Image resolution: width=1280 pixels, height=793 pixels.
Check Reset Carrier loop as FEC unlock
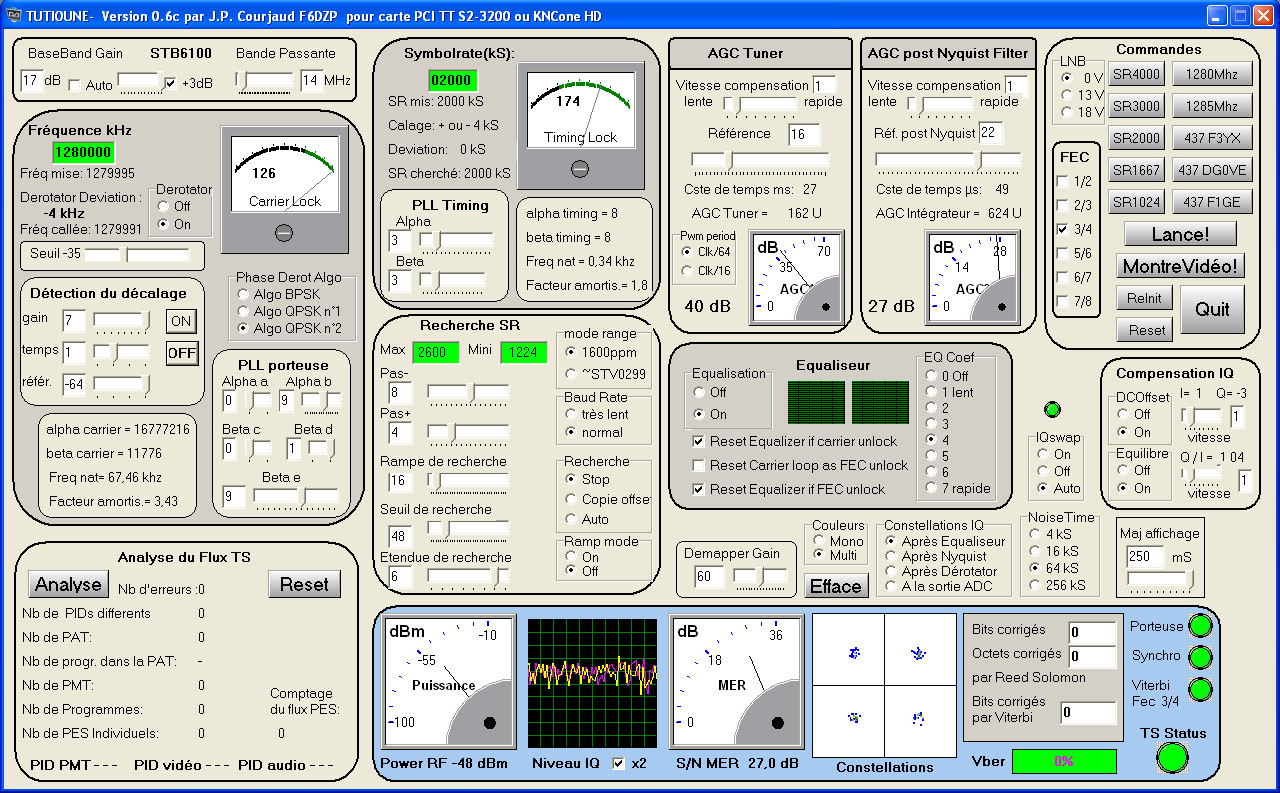(x=698, y=465)
